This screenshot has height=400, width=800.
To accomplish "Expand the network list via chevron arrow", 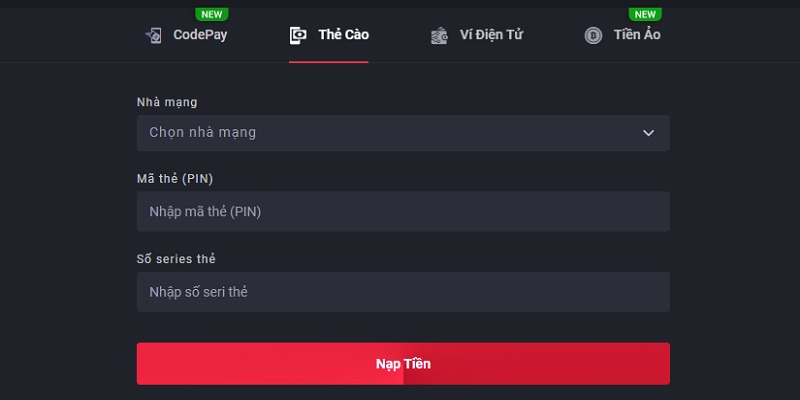I will (648, 132).
